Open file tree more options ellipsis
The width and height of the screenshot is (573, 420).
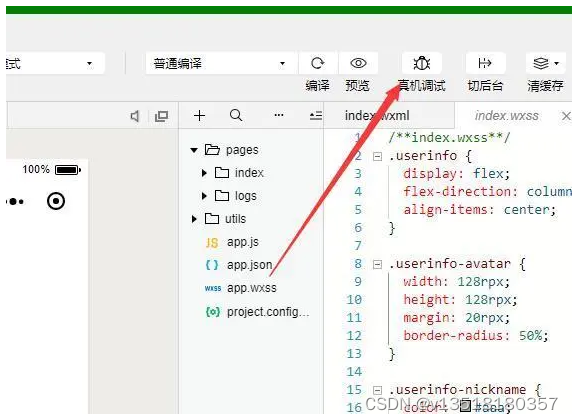click(x=279, y=115)
